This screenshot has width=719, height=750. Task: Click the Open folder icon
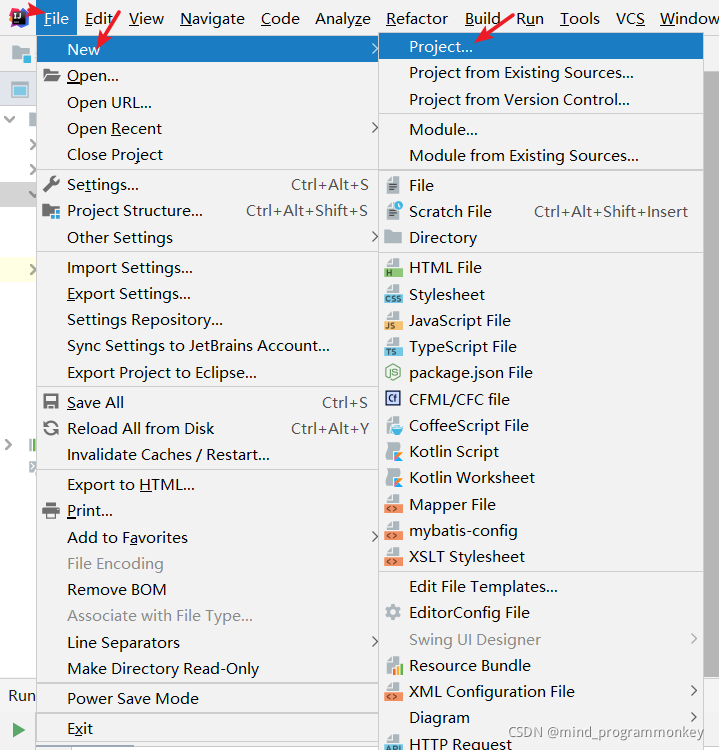point(51,76)
